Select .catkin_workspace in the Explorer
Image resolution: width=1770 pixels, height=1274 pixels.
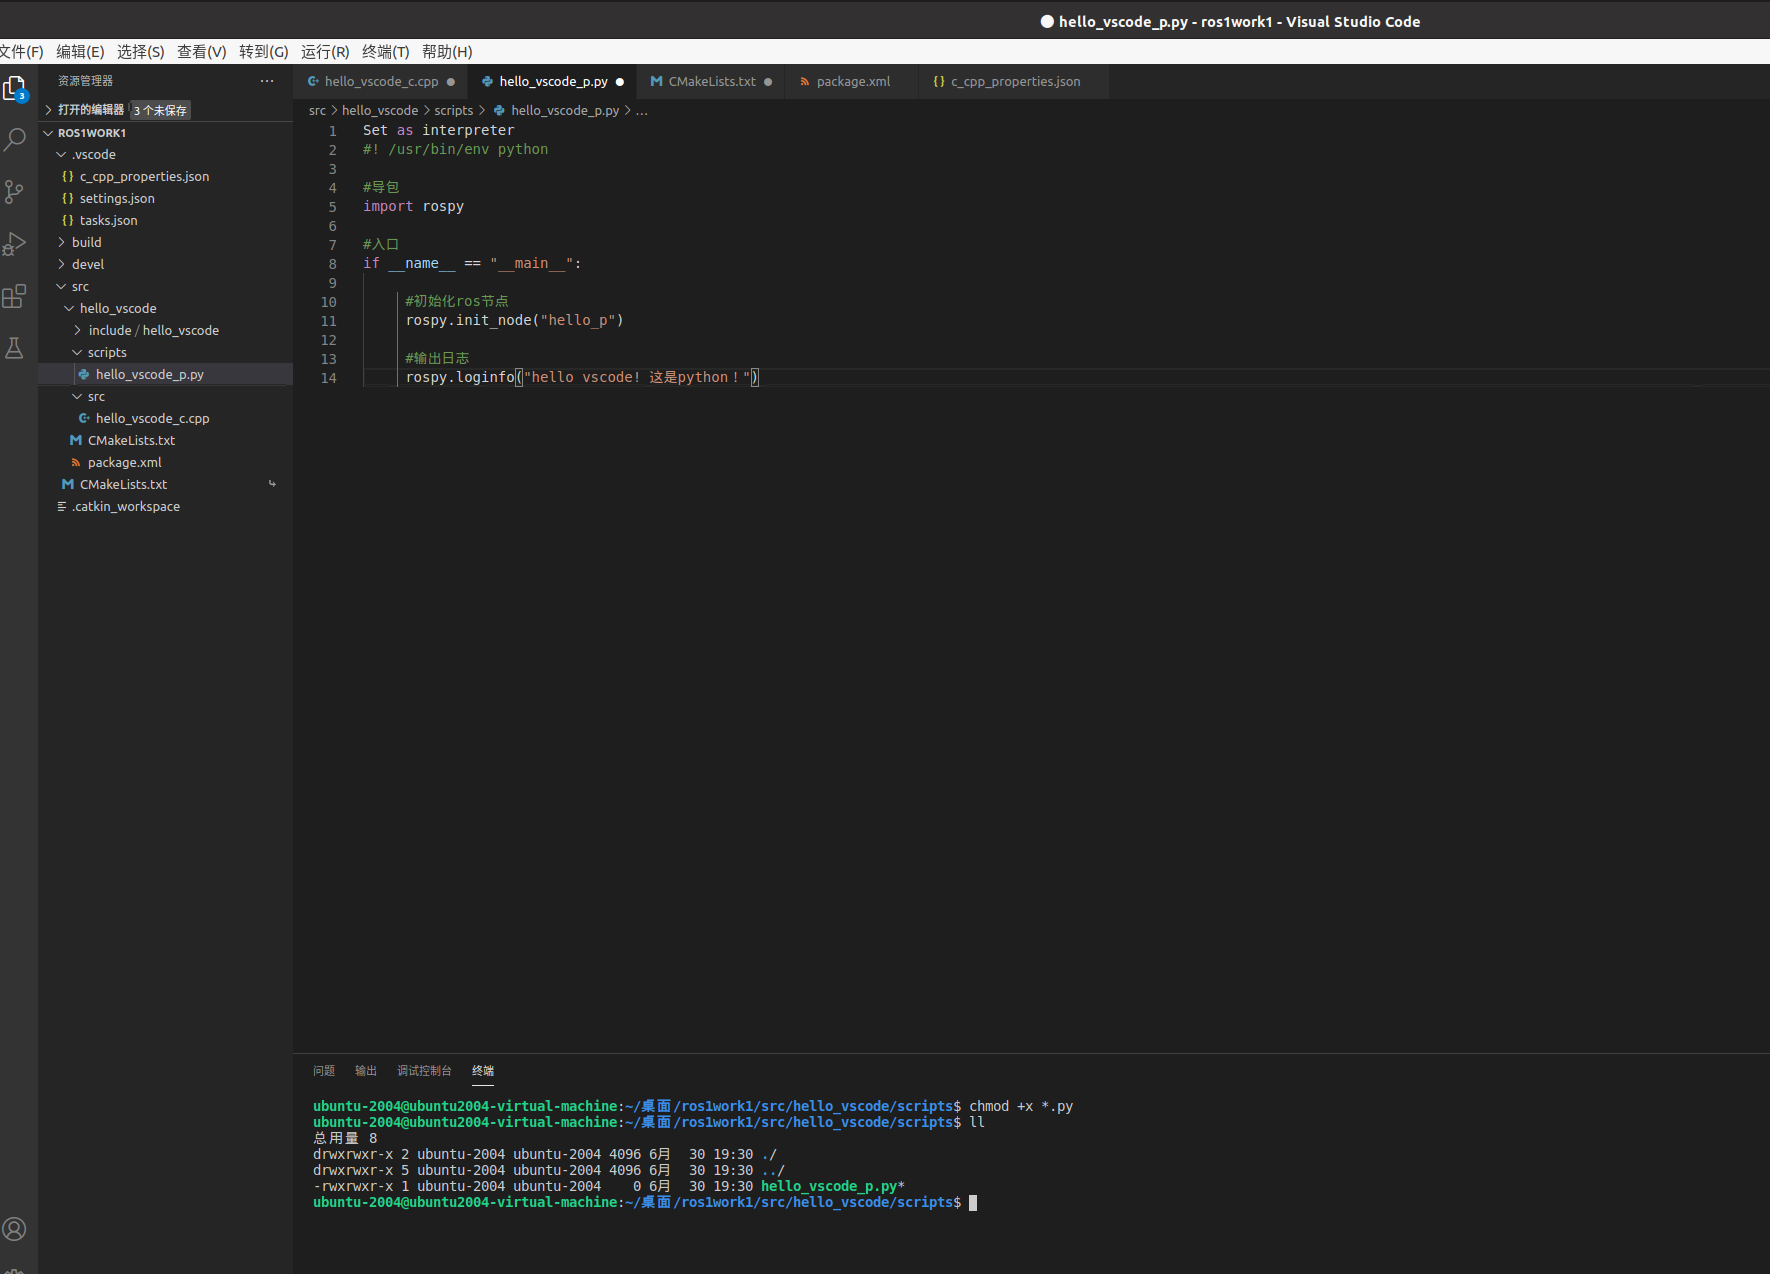tap(125, 506)
